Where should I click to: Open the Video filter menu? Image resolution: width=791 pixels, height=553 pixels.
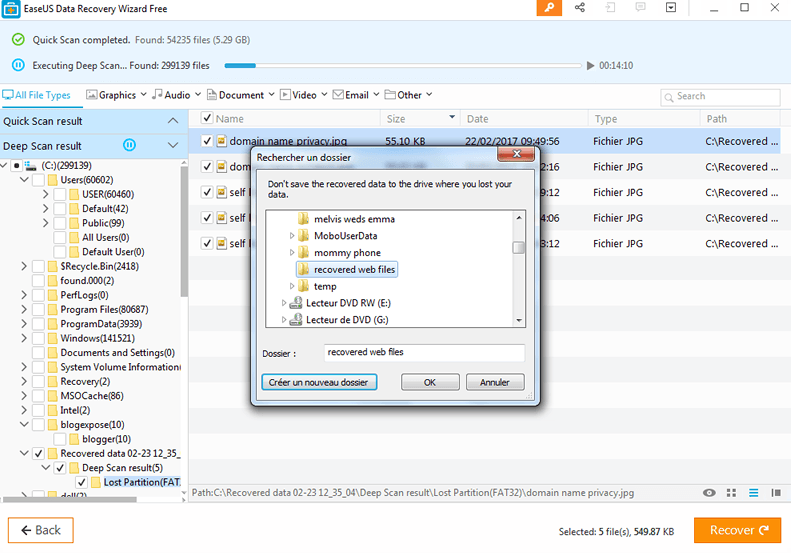[324, 94]
